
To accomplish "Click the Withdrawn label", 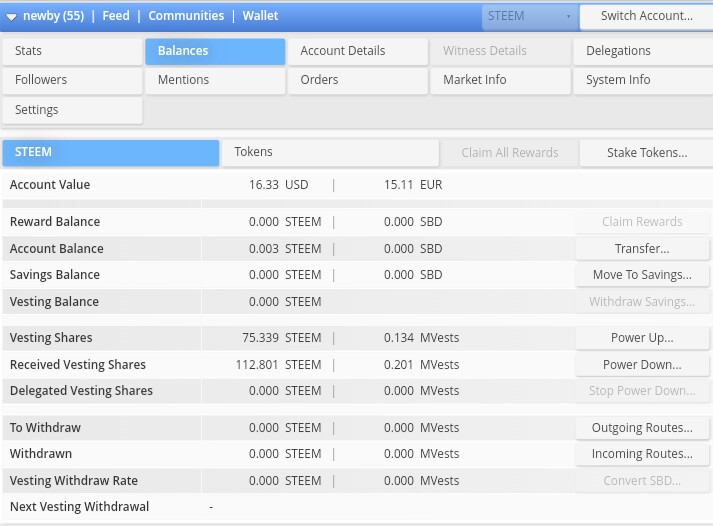I will [41, 454].
